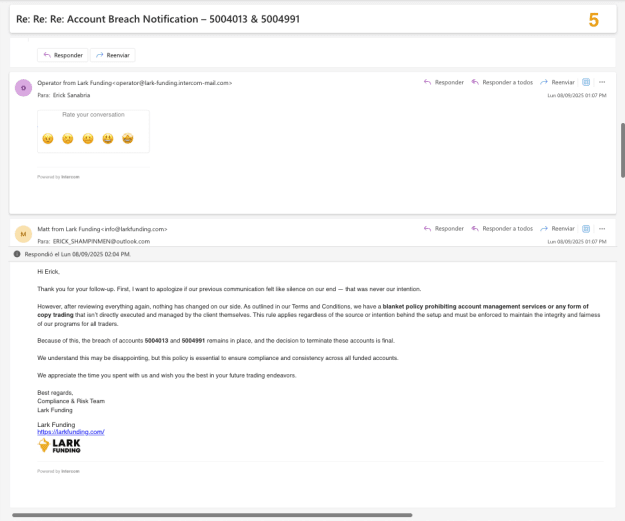Reply all on the Operator from Lark Funding email

pyautogui.click(x=502, y=82)
